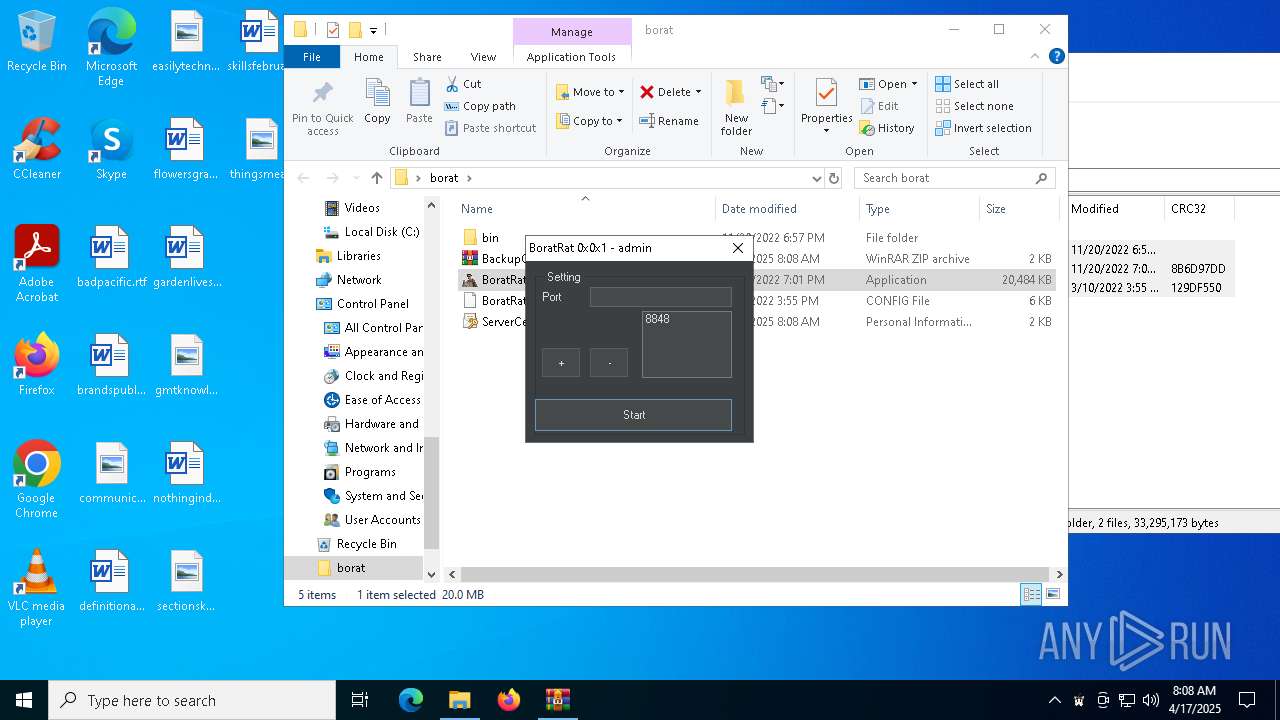This screenshot has width=1280, height=720.
Task: Click the Paste ribbon icon
Action: (419, 102)
